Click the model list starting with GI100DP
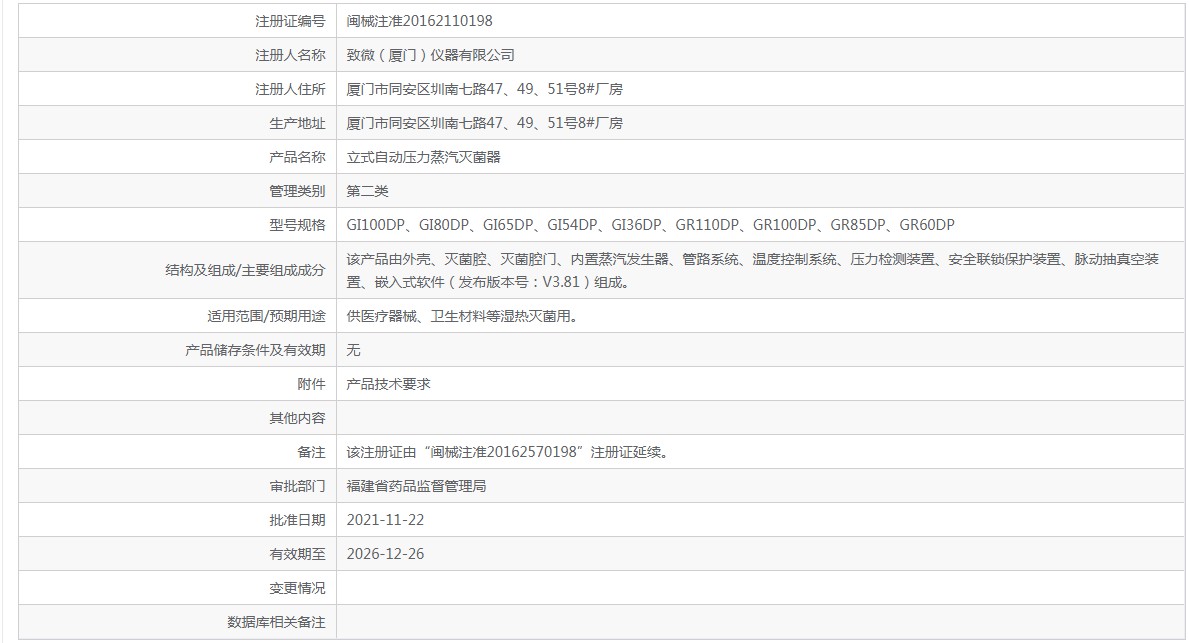The width and height of the screenshot is (1189, 643). point(651,225)
